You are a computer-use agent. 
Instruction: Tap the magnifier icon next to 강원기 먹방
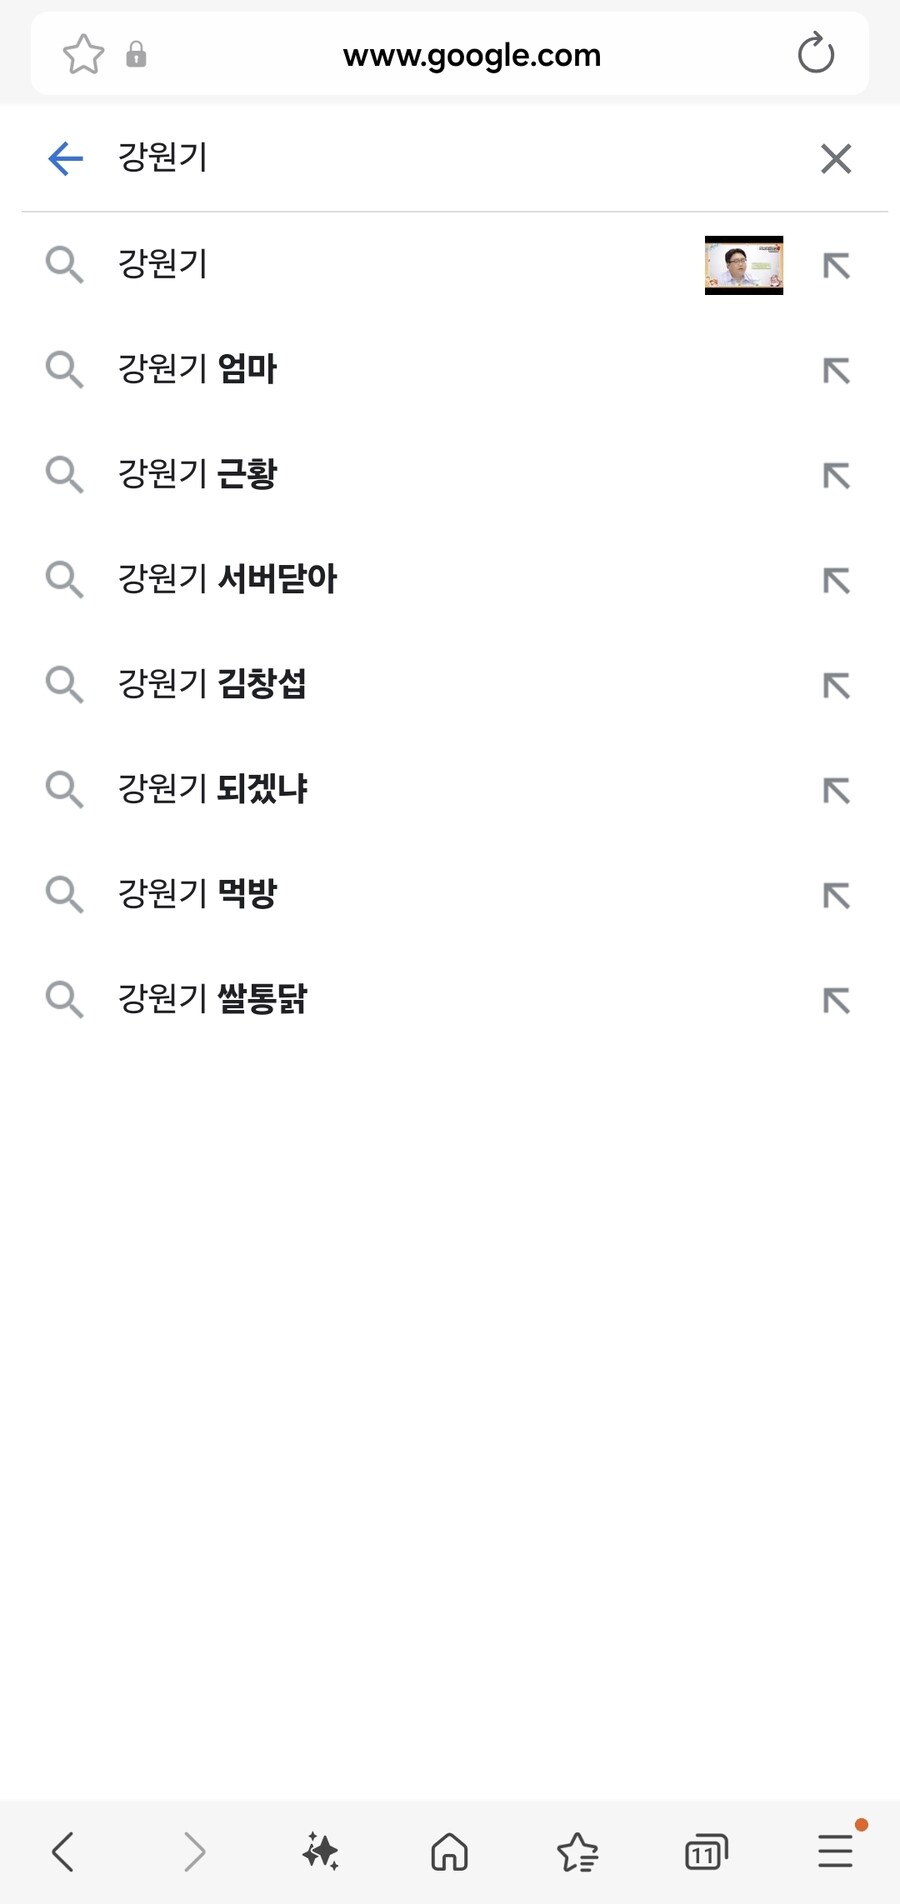coord(64,894)
